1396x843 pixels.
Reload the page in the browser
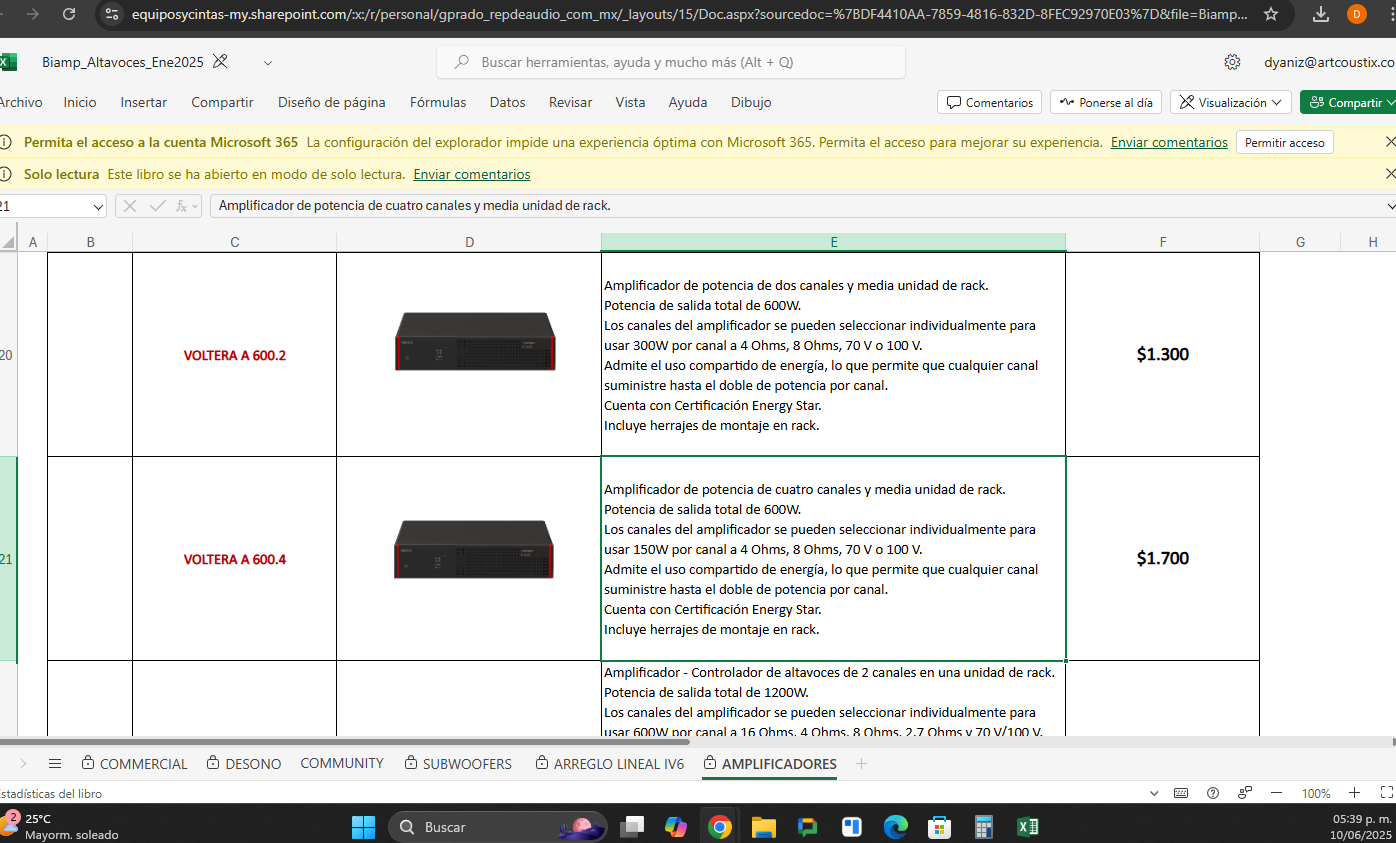pyautogui.click(x=69, y=14)
